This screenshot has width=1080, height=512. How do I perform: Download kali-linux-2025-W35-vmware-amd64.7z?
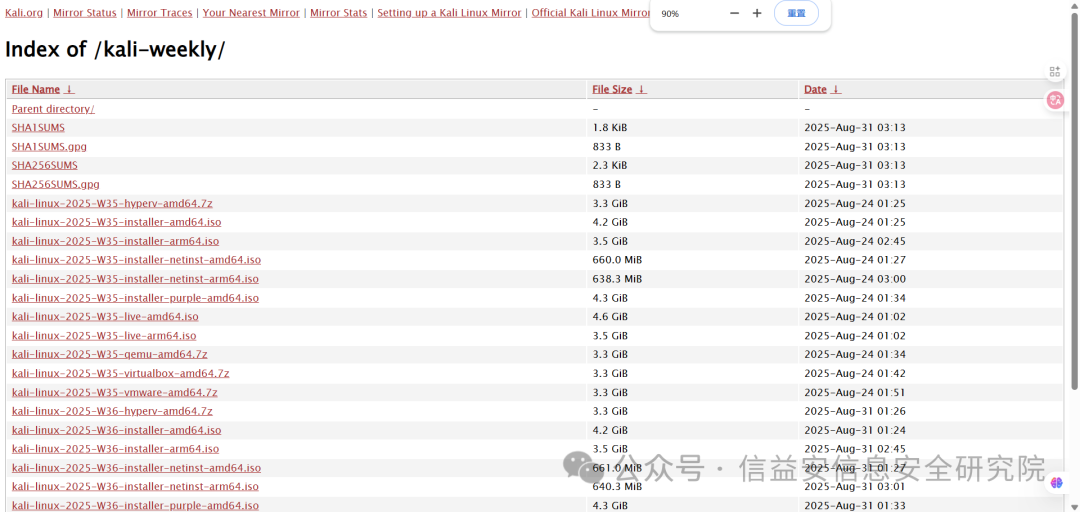click(x=114, y=392)
